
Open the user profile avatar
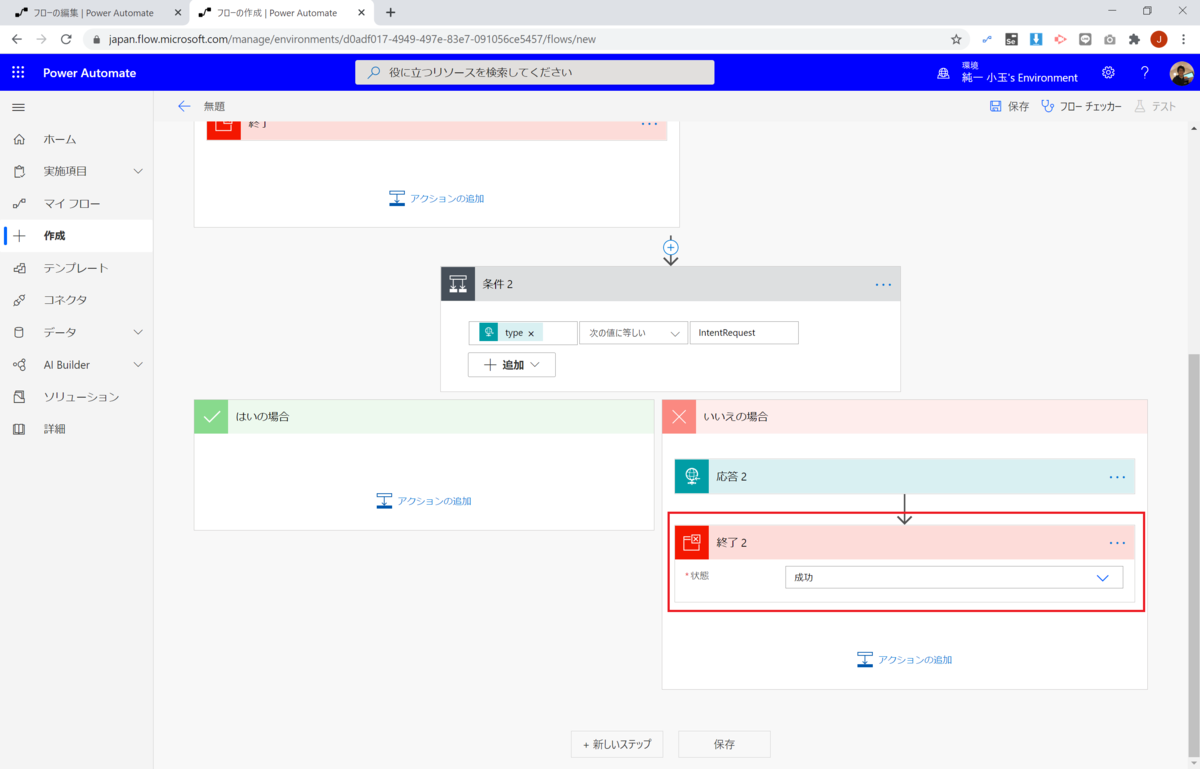click(x=1181, y=73)
